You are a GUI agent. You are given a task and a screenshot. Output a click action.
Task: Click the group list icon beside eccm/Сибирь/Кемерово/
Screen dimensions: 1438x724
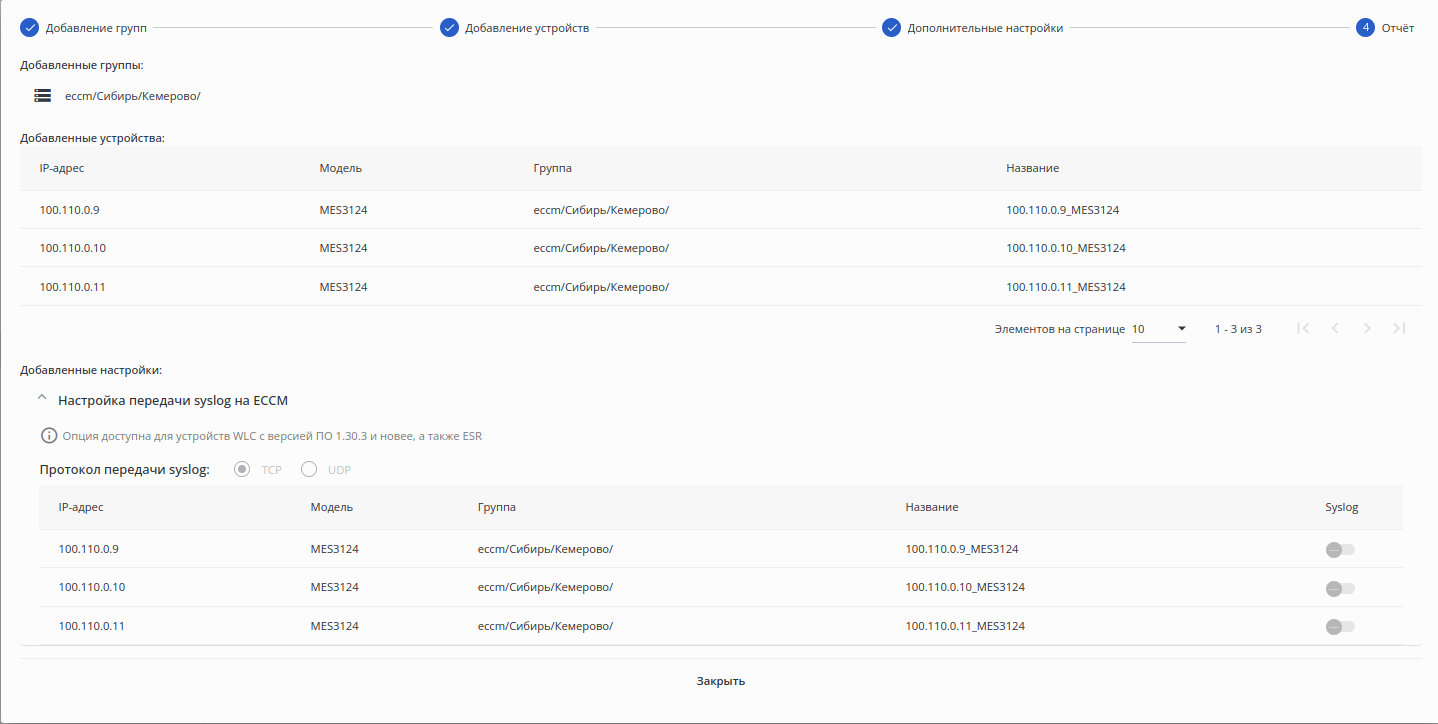[x=42, y=96]
